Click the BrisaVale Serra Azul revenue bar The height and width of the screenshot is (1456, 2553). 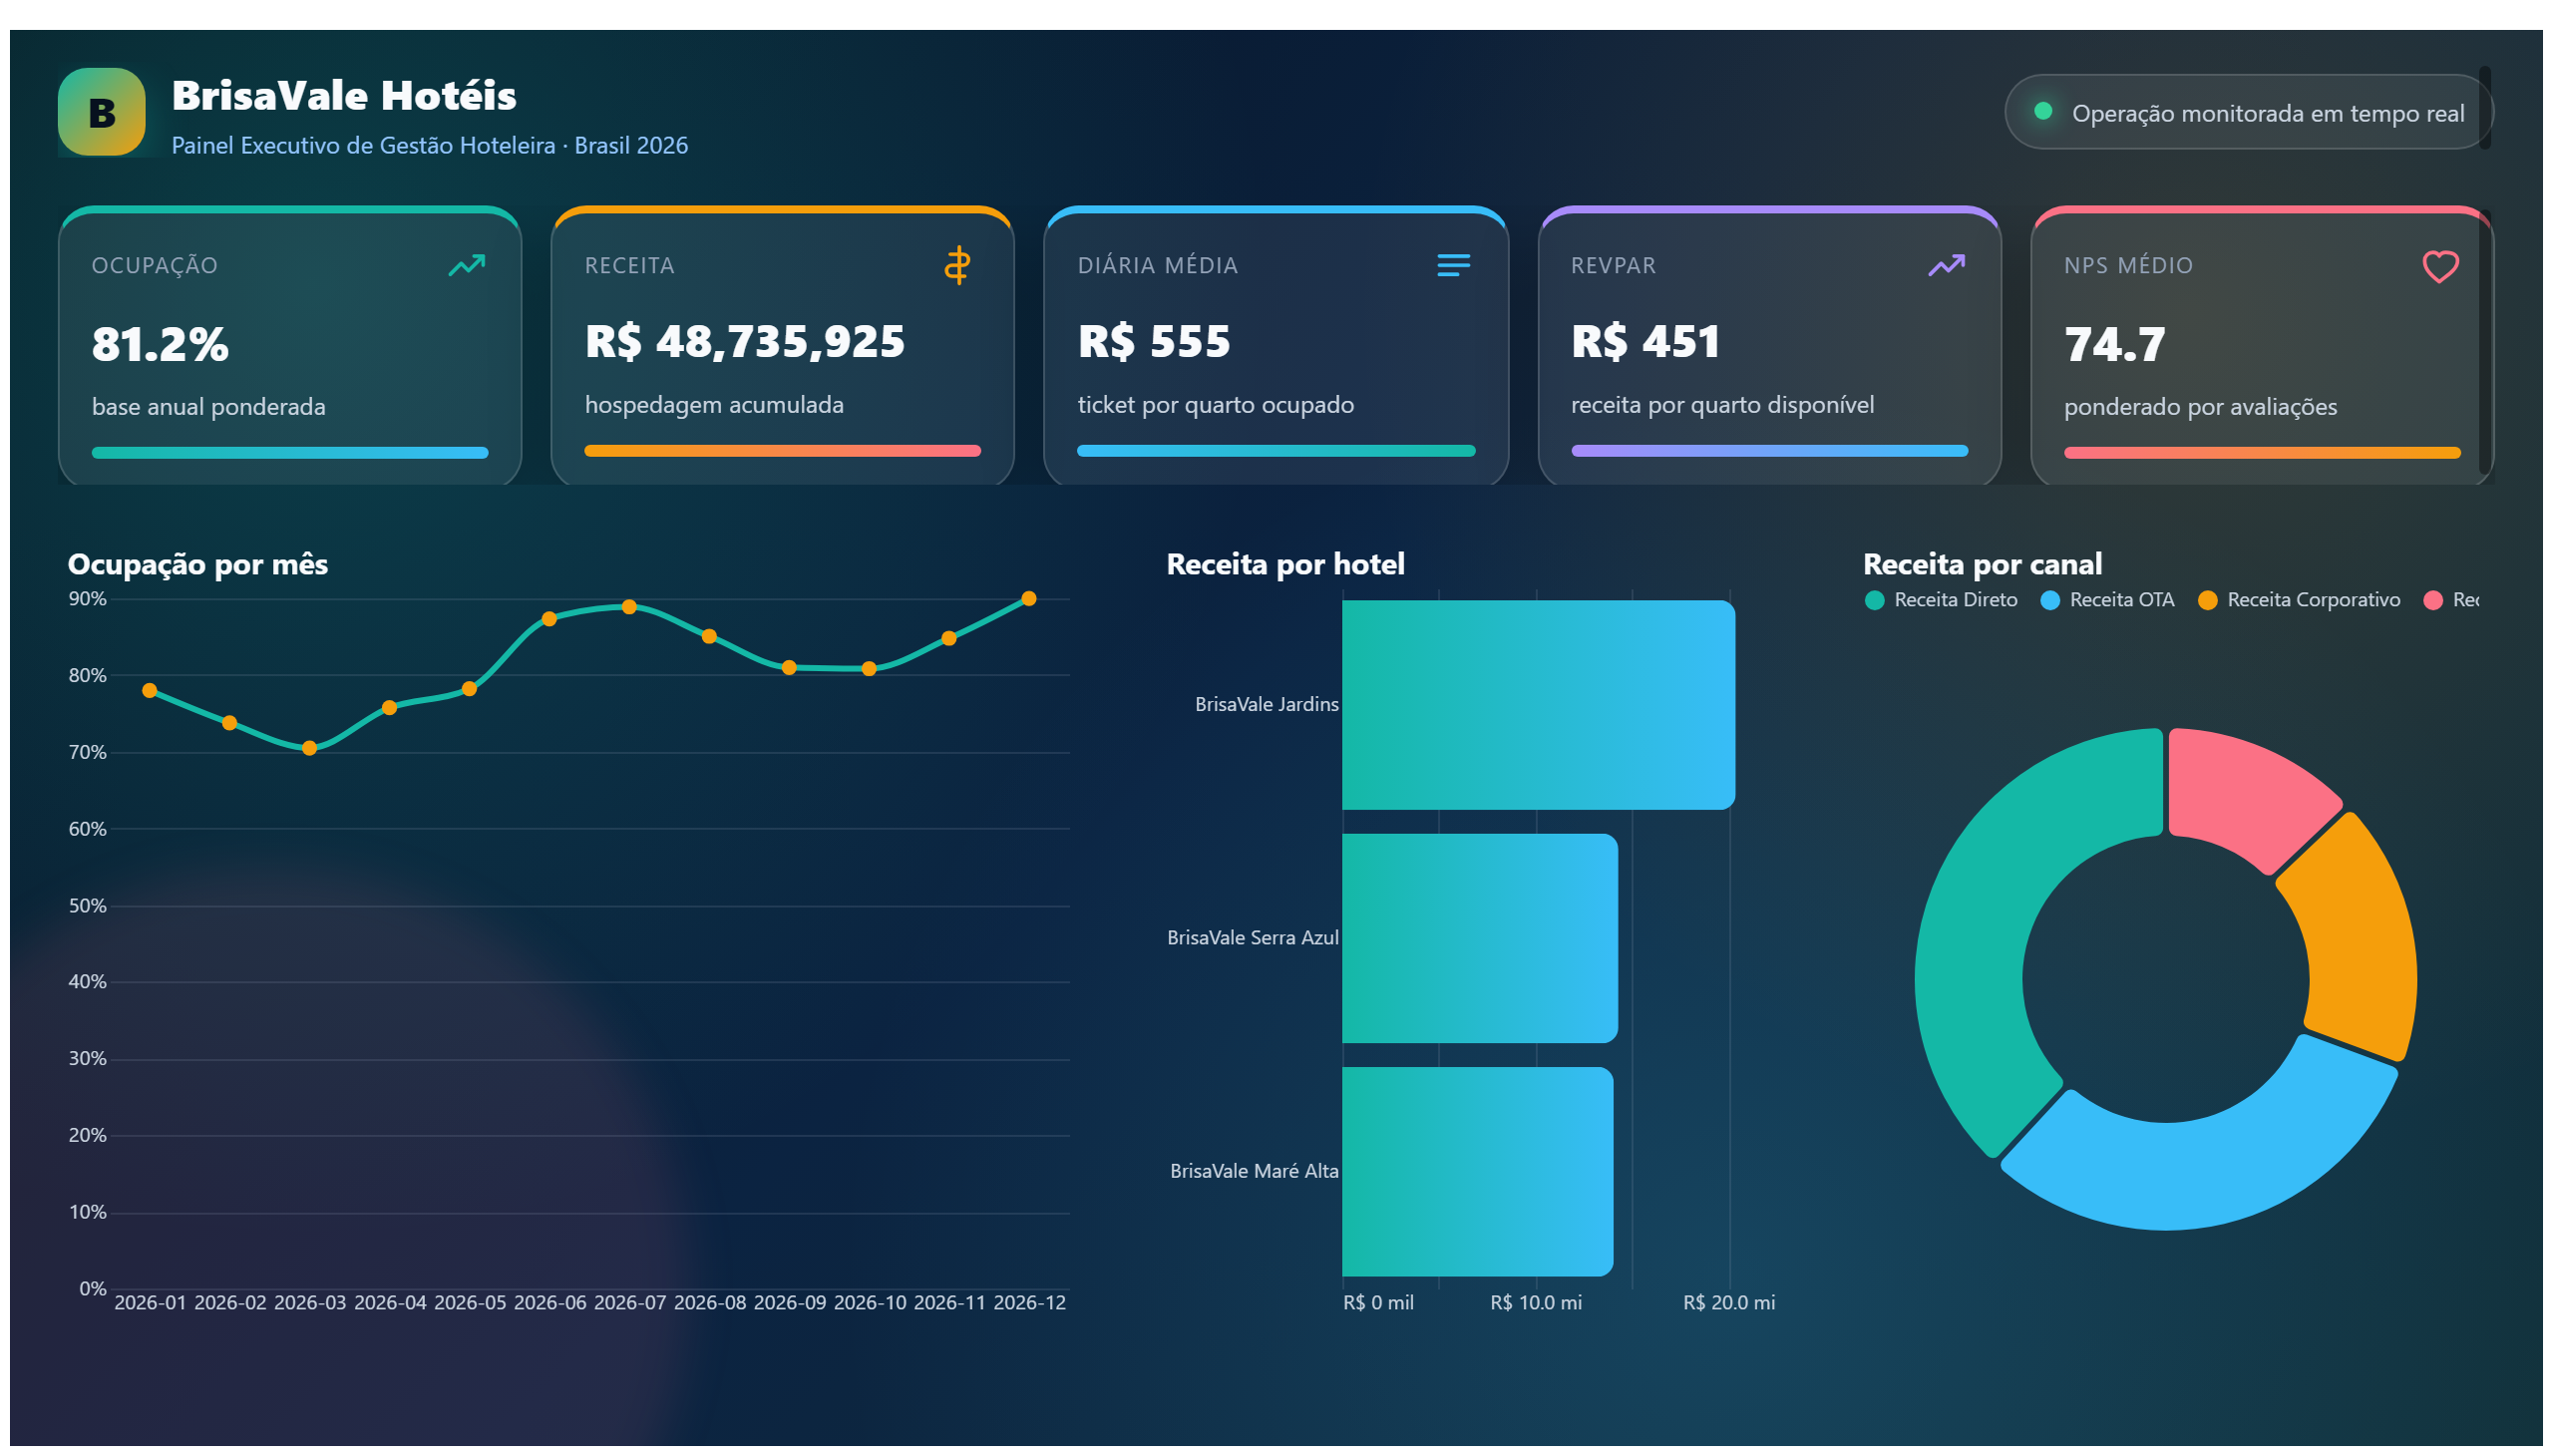1480,938
